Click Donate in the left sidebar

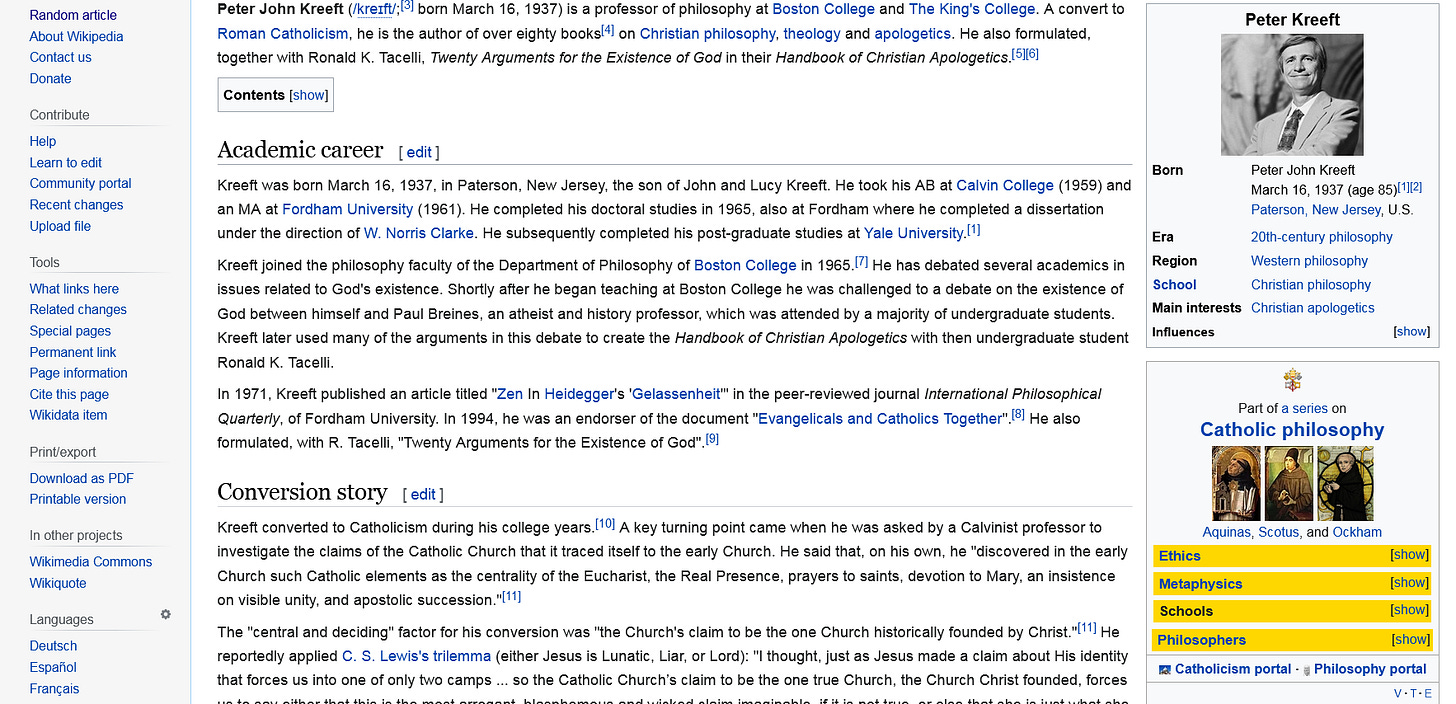click(x=50, y=78)
